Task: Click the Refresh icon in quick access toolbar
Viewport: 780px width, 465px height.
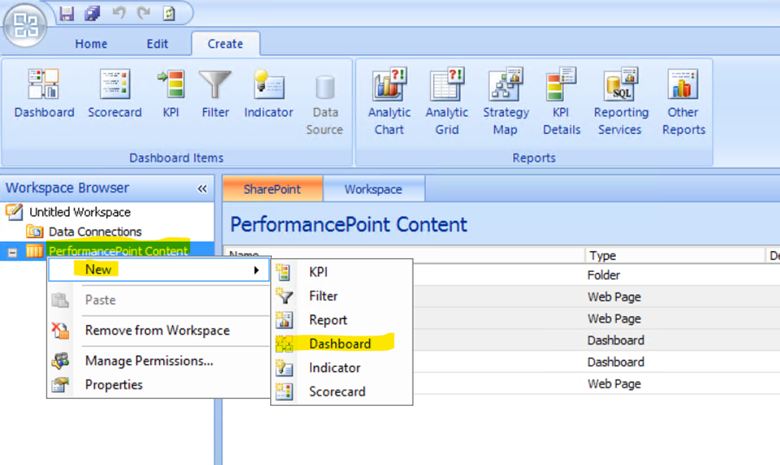Action: click(169, 13)
